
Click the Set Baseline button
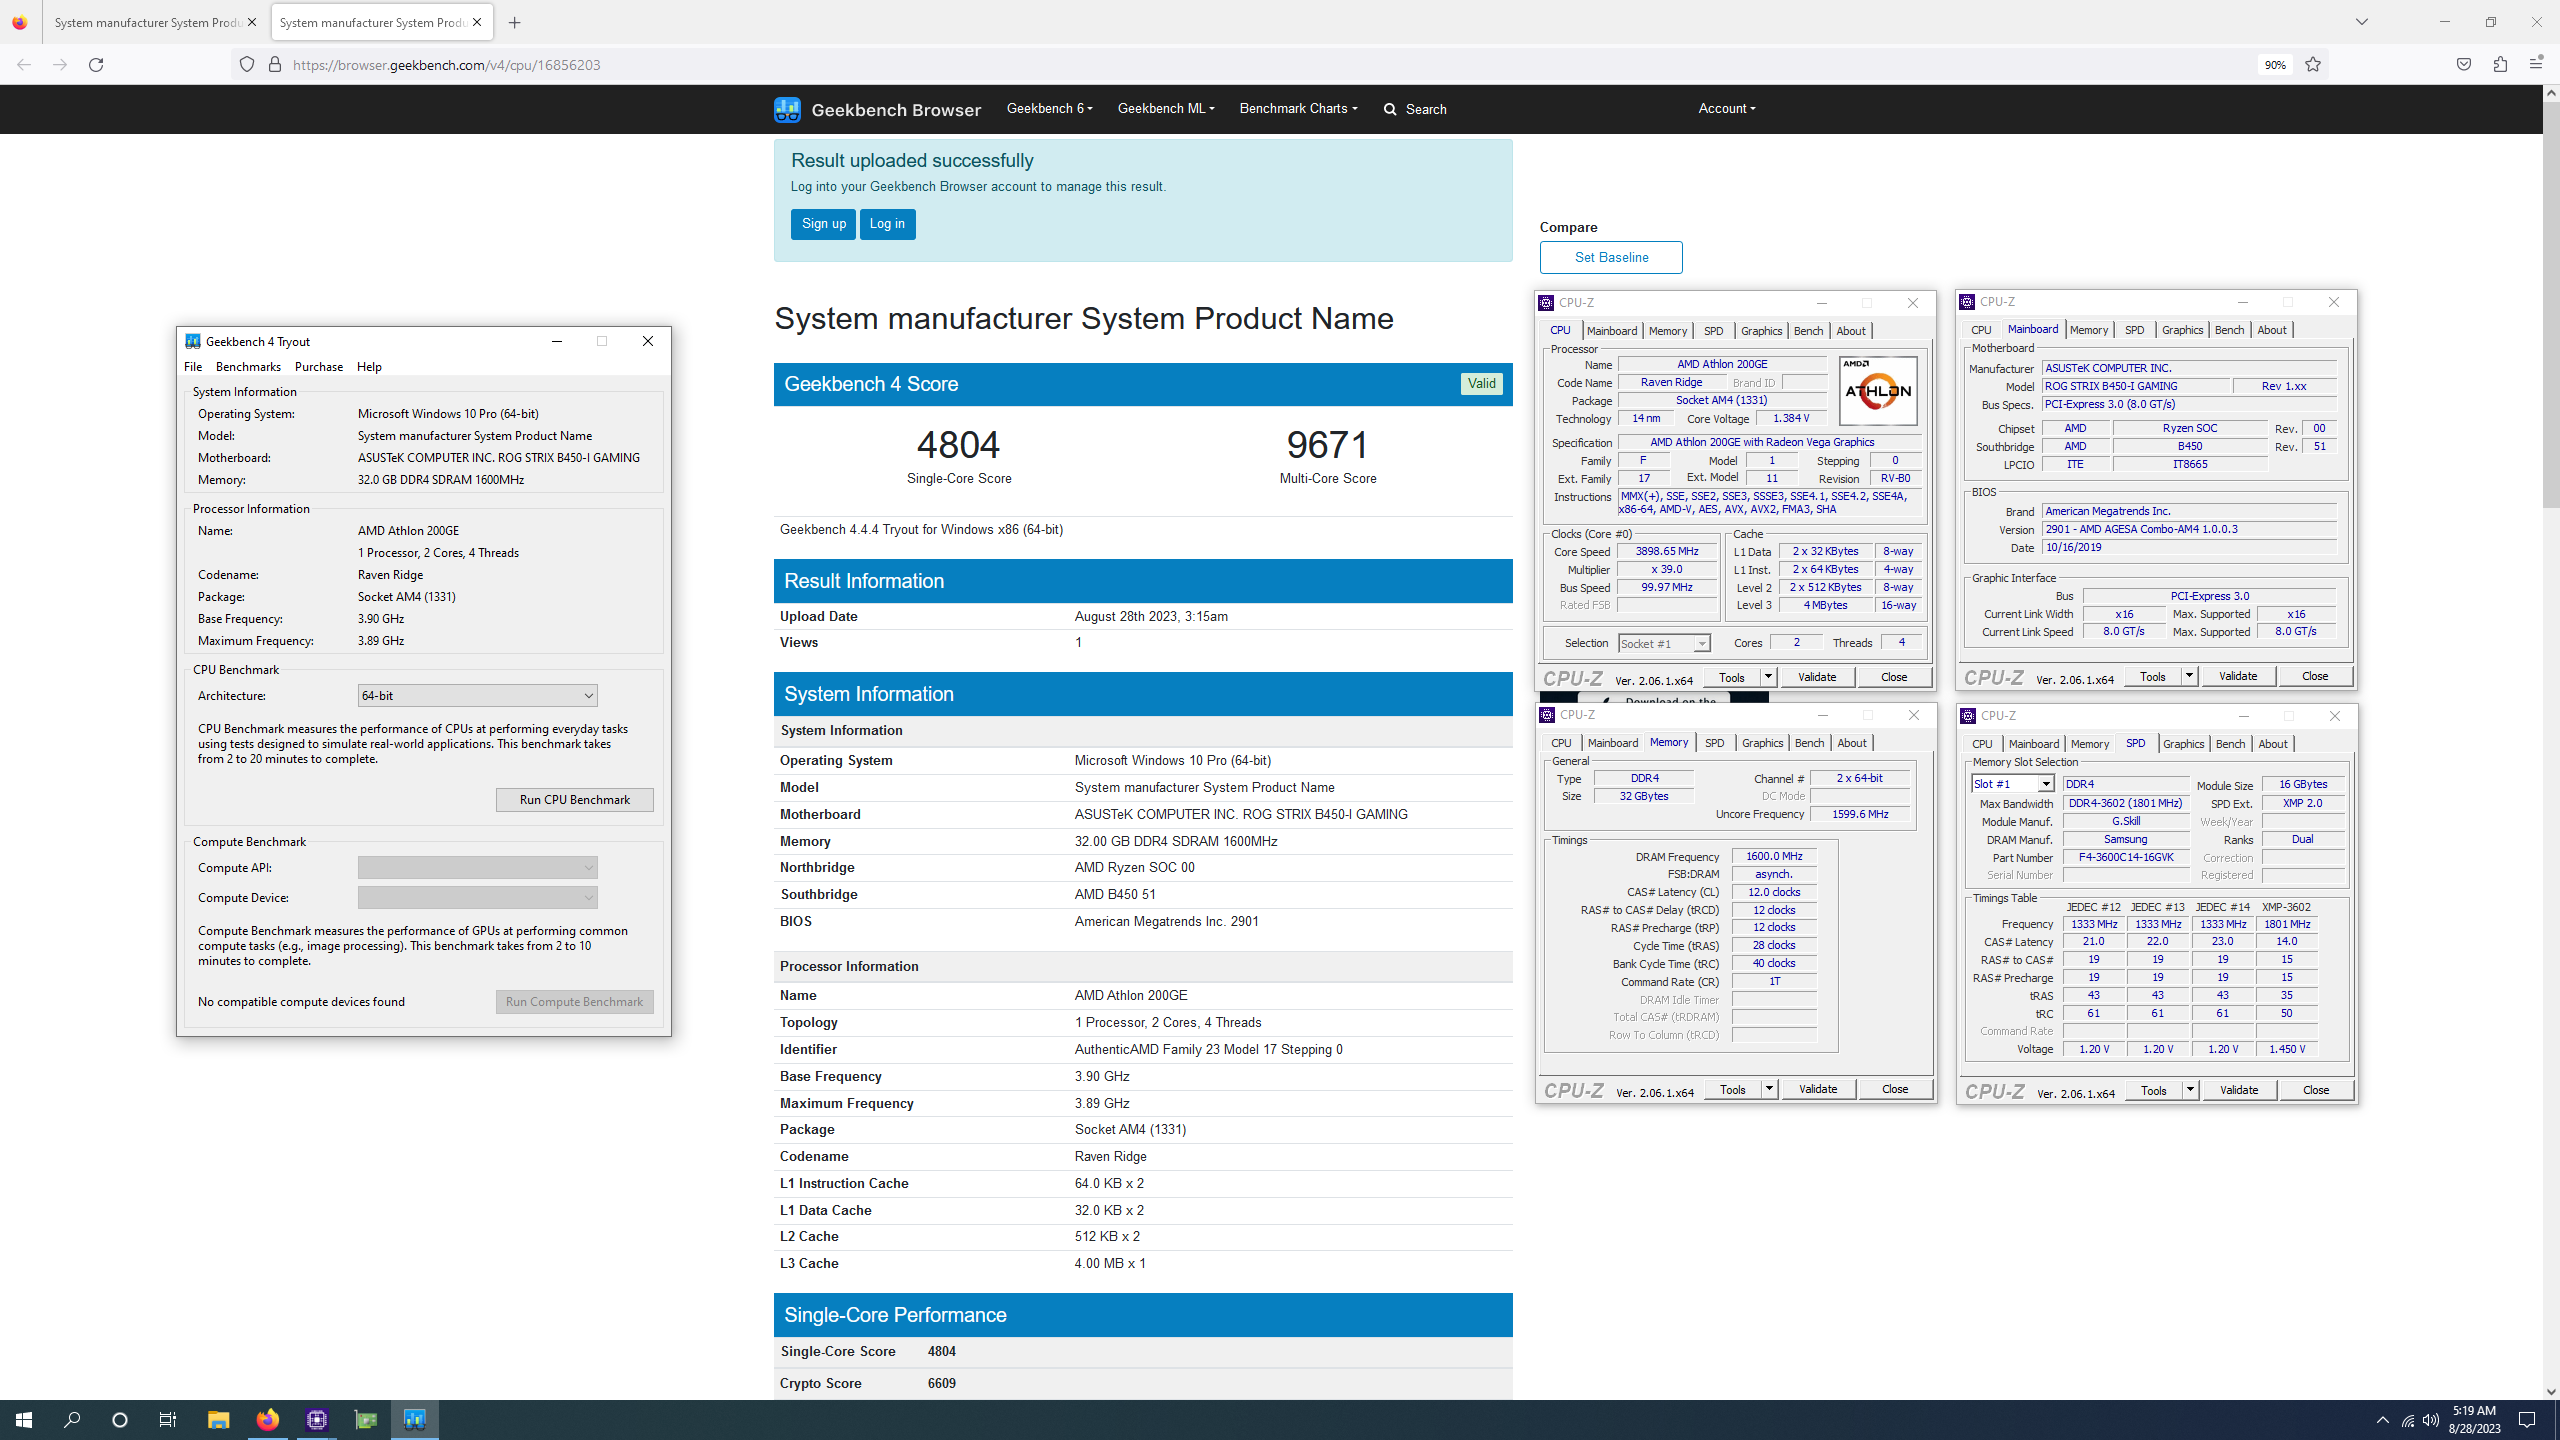coord(1611,257)
